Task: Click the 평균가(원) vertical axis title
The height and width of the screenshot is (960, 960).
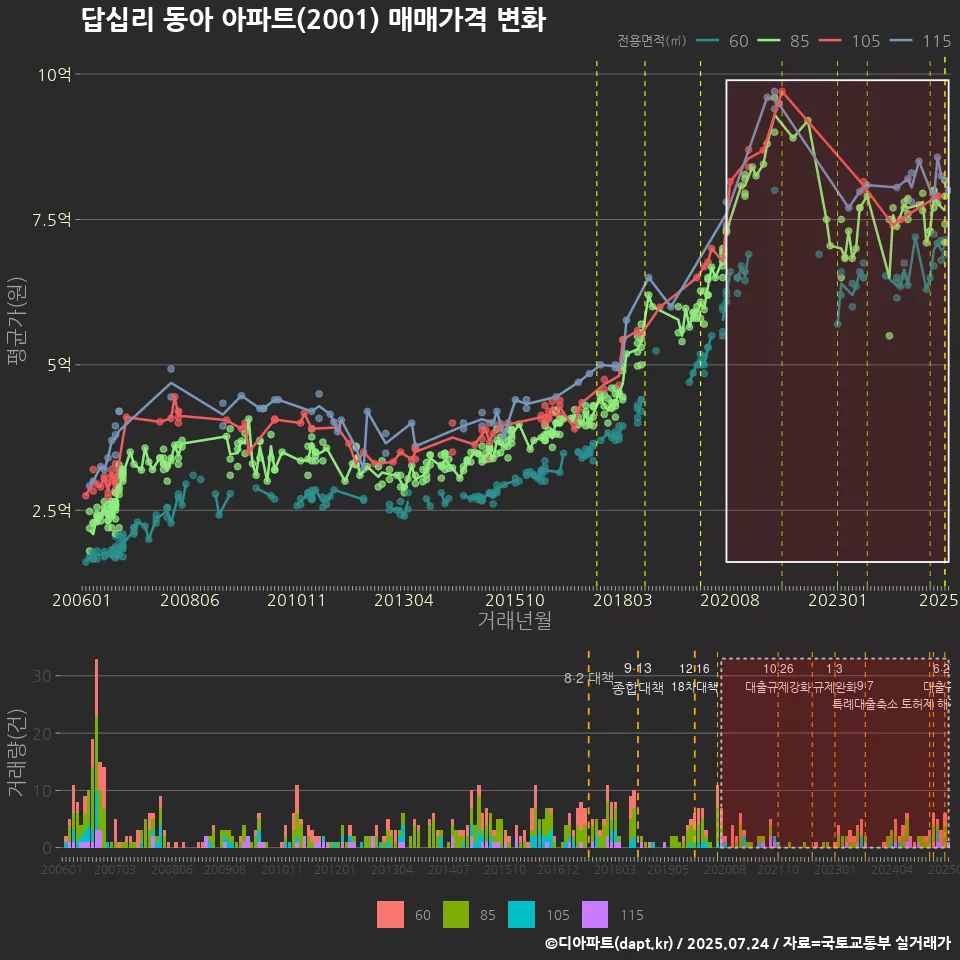Action: 16,321
